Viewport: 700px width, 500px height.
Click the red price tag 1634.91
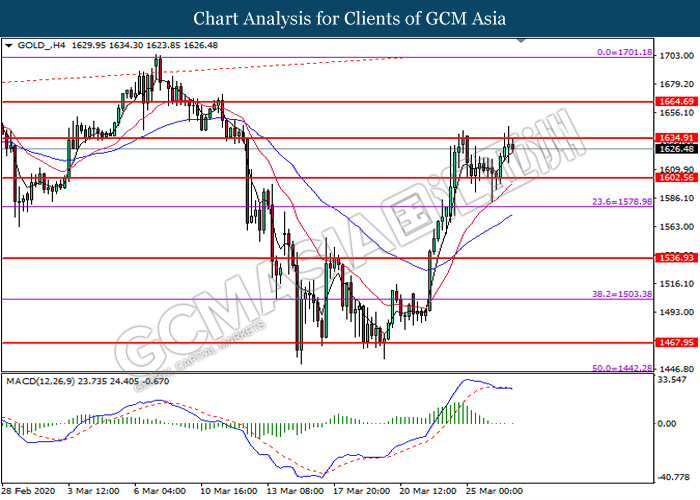point(676,138)
